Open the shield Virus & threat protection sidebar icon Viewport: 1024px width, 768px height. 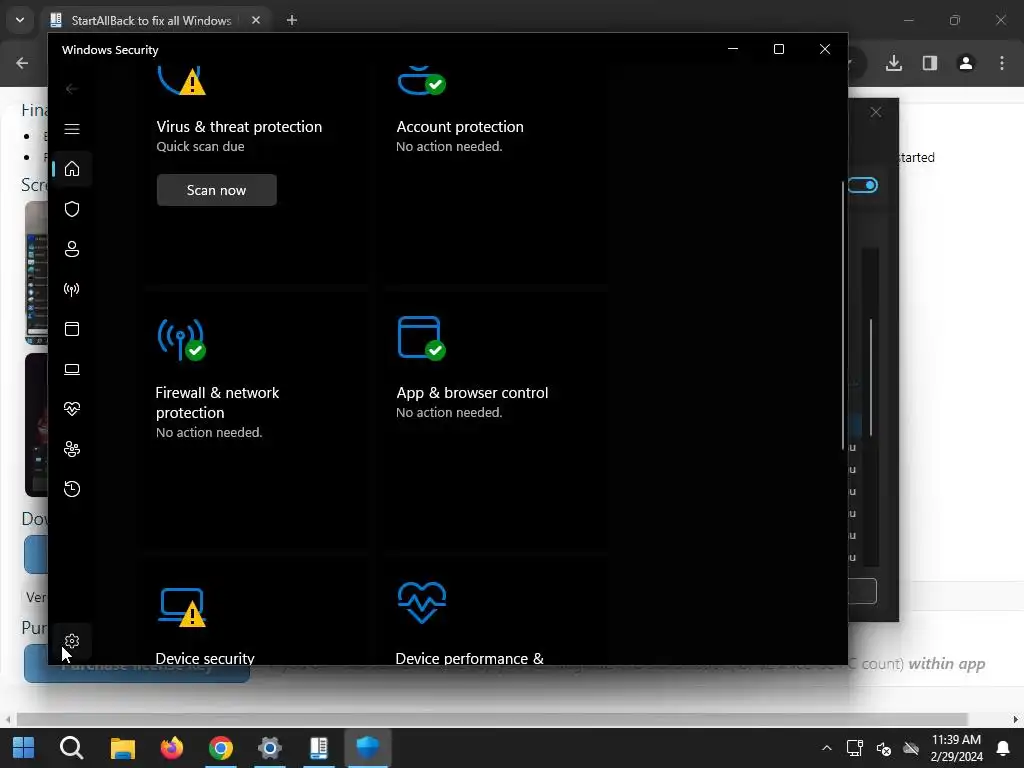(72, 209)
